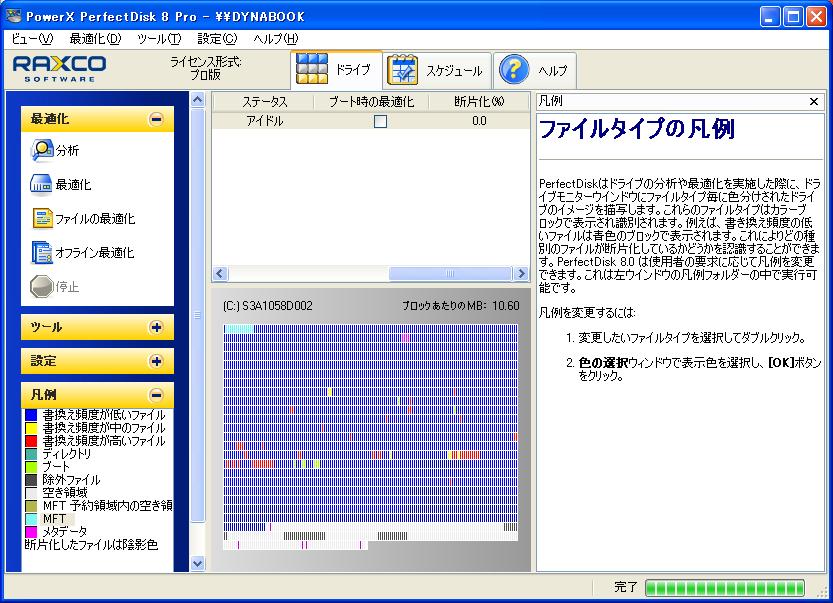Click the 停止 (Stop) octagon icon
833x603 pixels.
coord(41,287)
